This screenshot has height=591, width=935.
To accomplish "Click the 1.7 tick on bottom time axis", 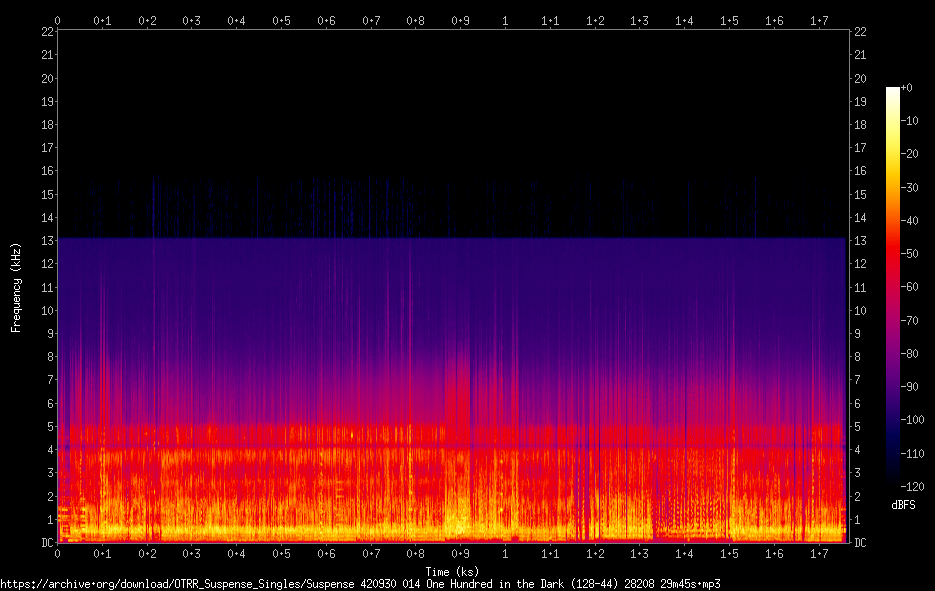I will pyautogui.click(x=819, y=553).
